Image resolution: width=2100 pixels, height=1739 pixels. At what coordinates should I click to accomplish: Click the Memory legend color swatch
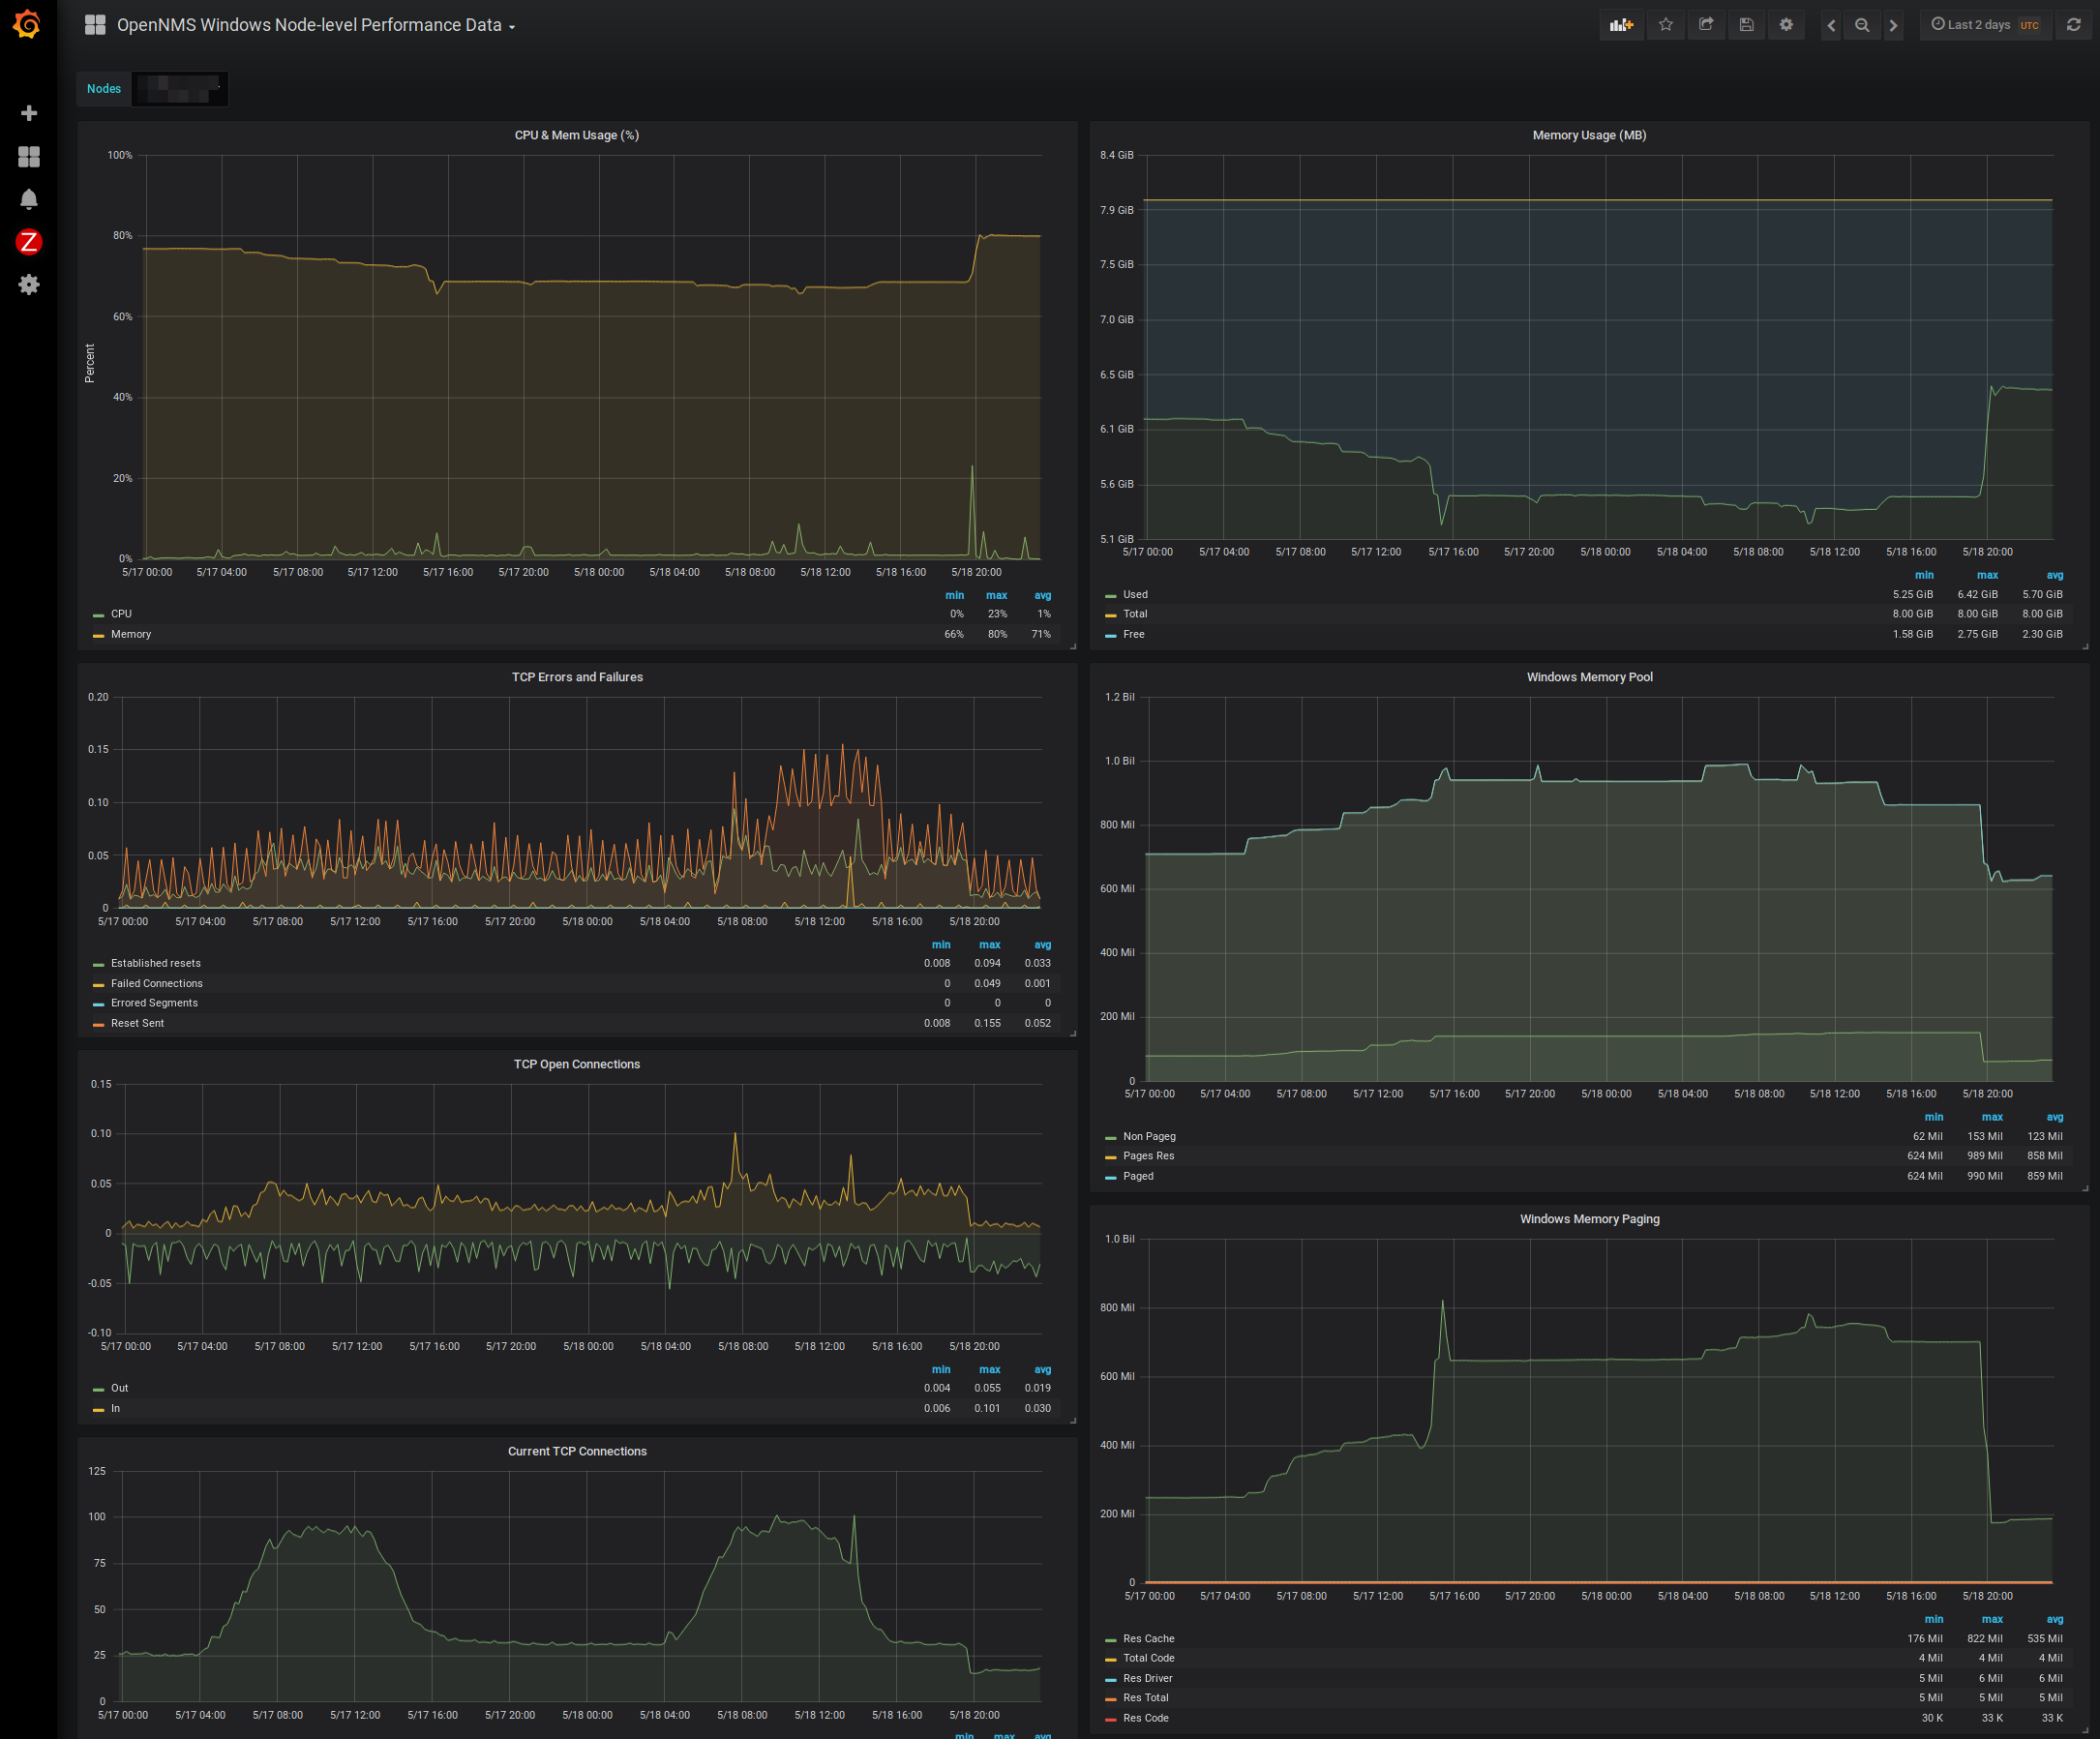coord(98,635)
